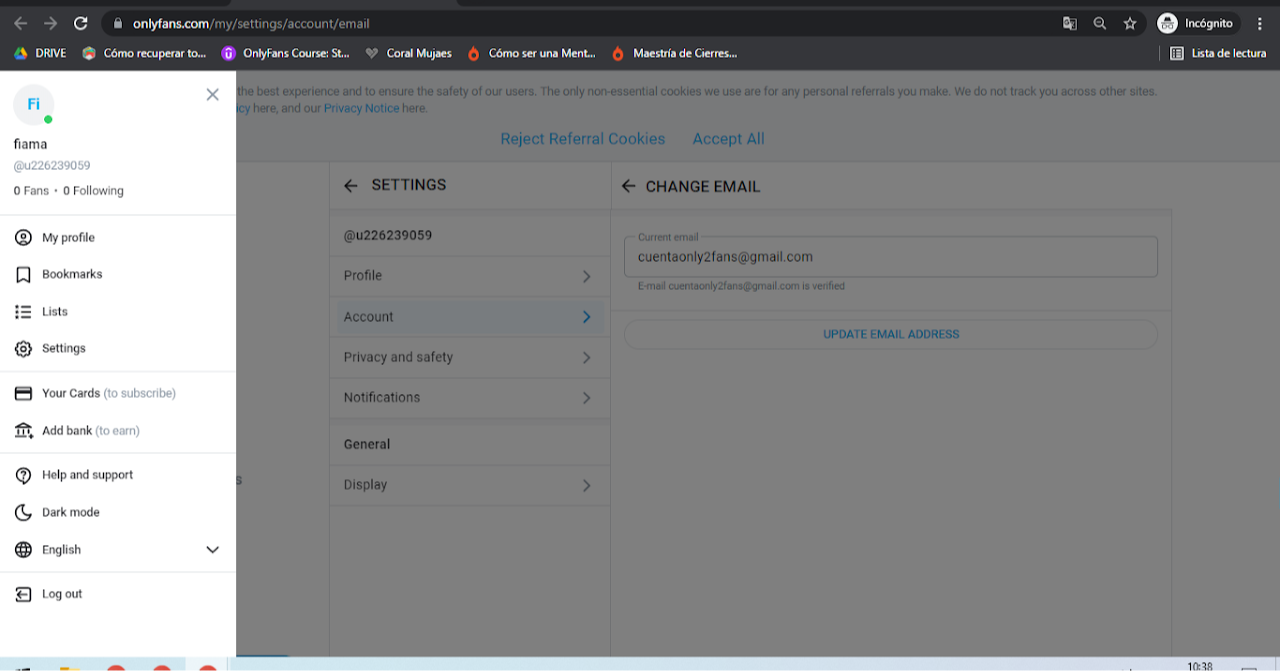
Task: Click the bookmark icon beside Bookmarks
Action: (x=24, y=274)
